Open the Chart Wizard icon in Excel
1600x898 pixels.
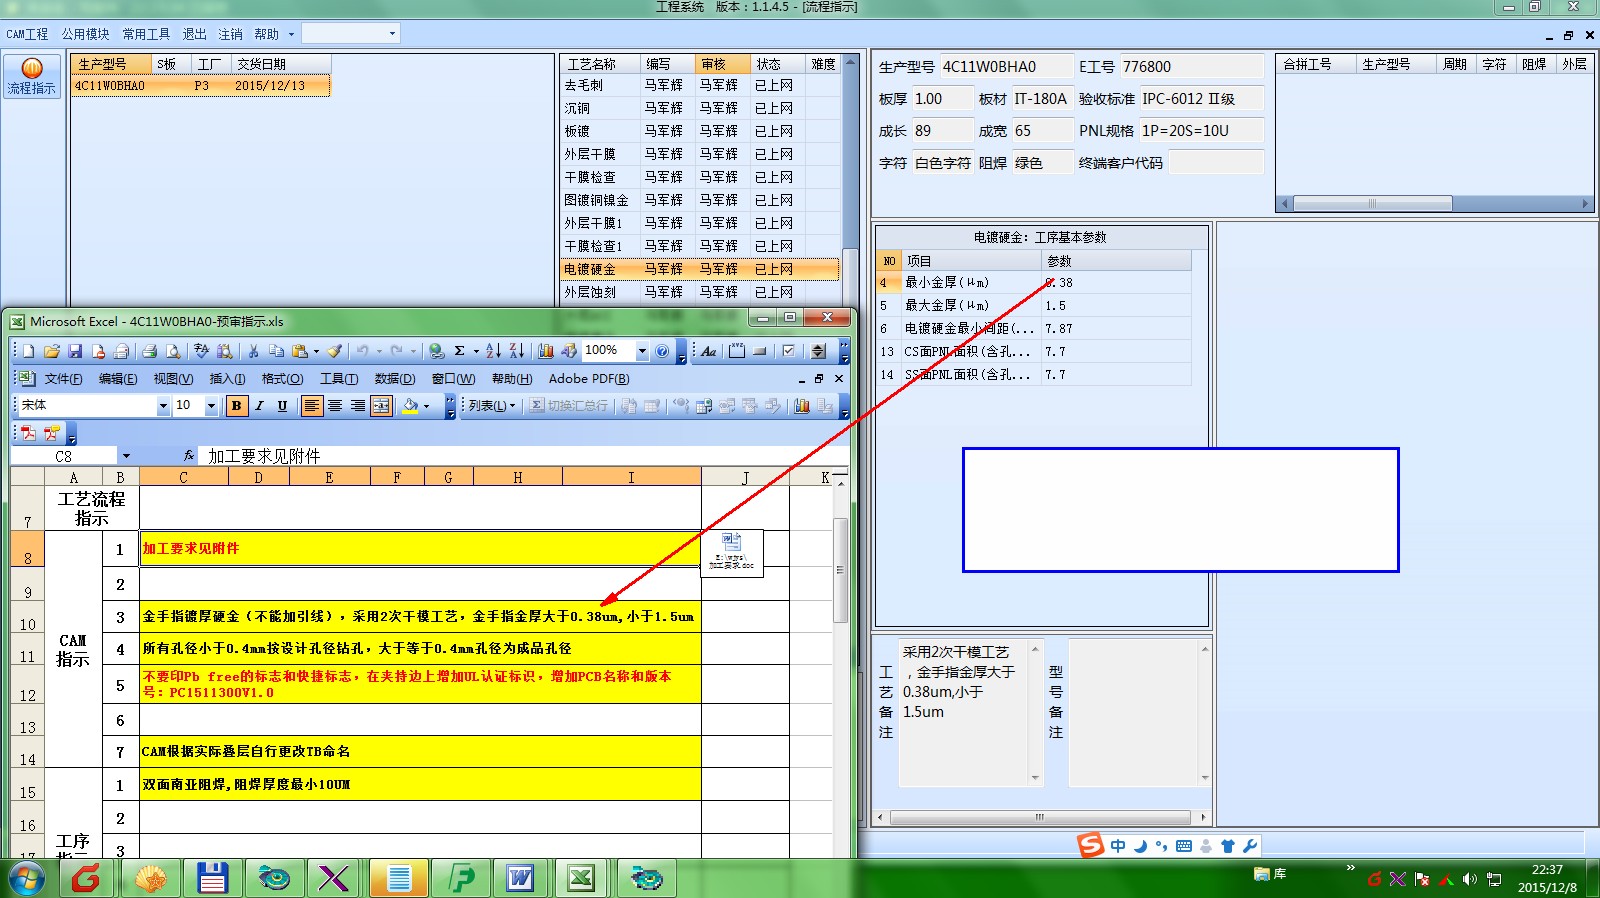coord(546,351)
